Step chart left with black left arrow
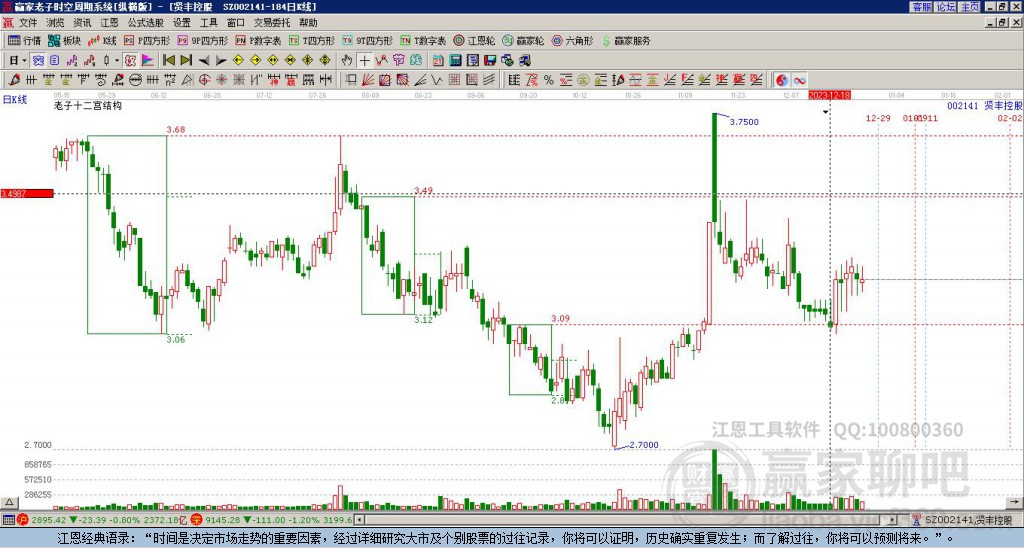1024x548 pixels. pyautogui.click(x=204, y=60)
